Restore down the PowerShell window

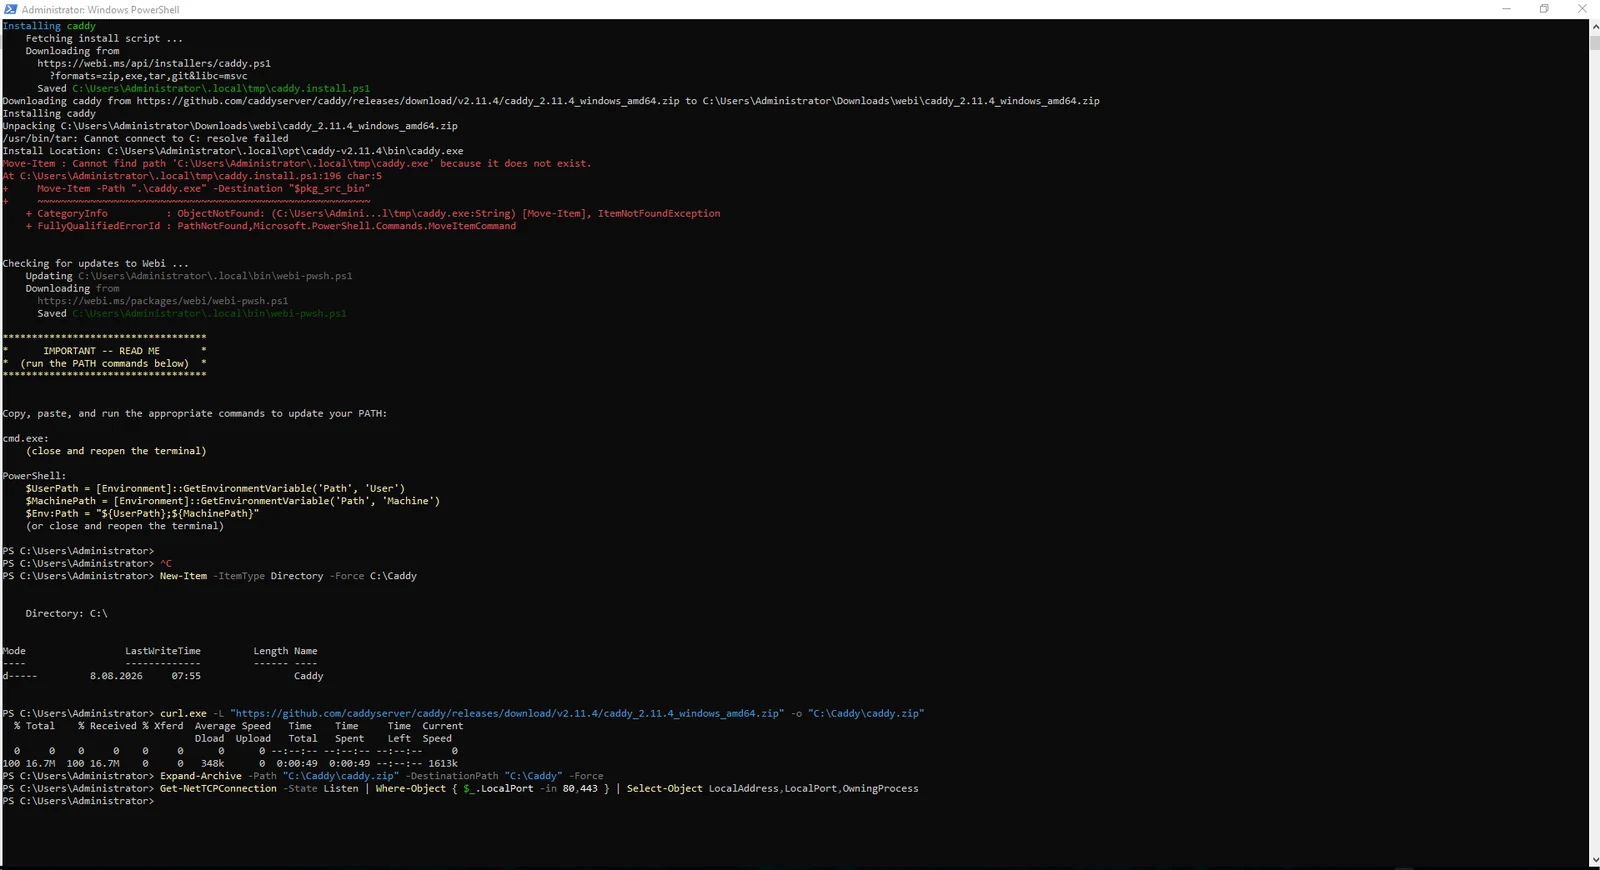click(1544, 9)
